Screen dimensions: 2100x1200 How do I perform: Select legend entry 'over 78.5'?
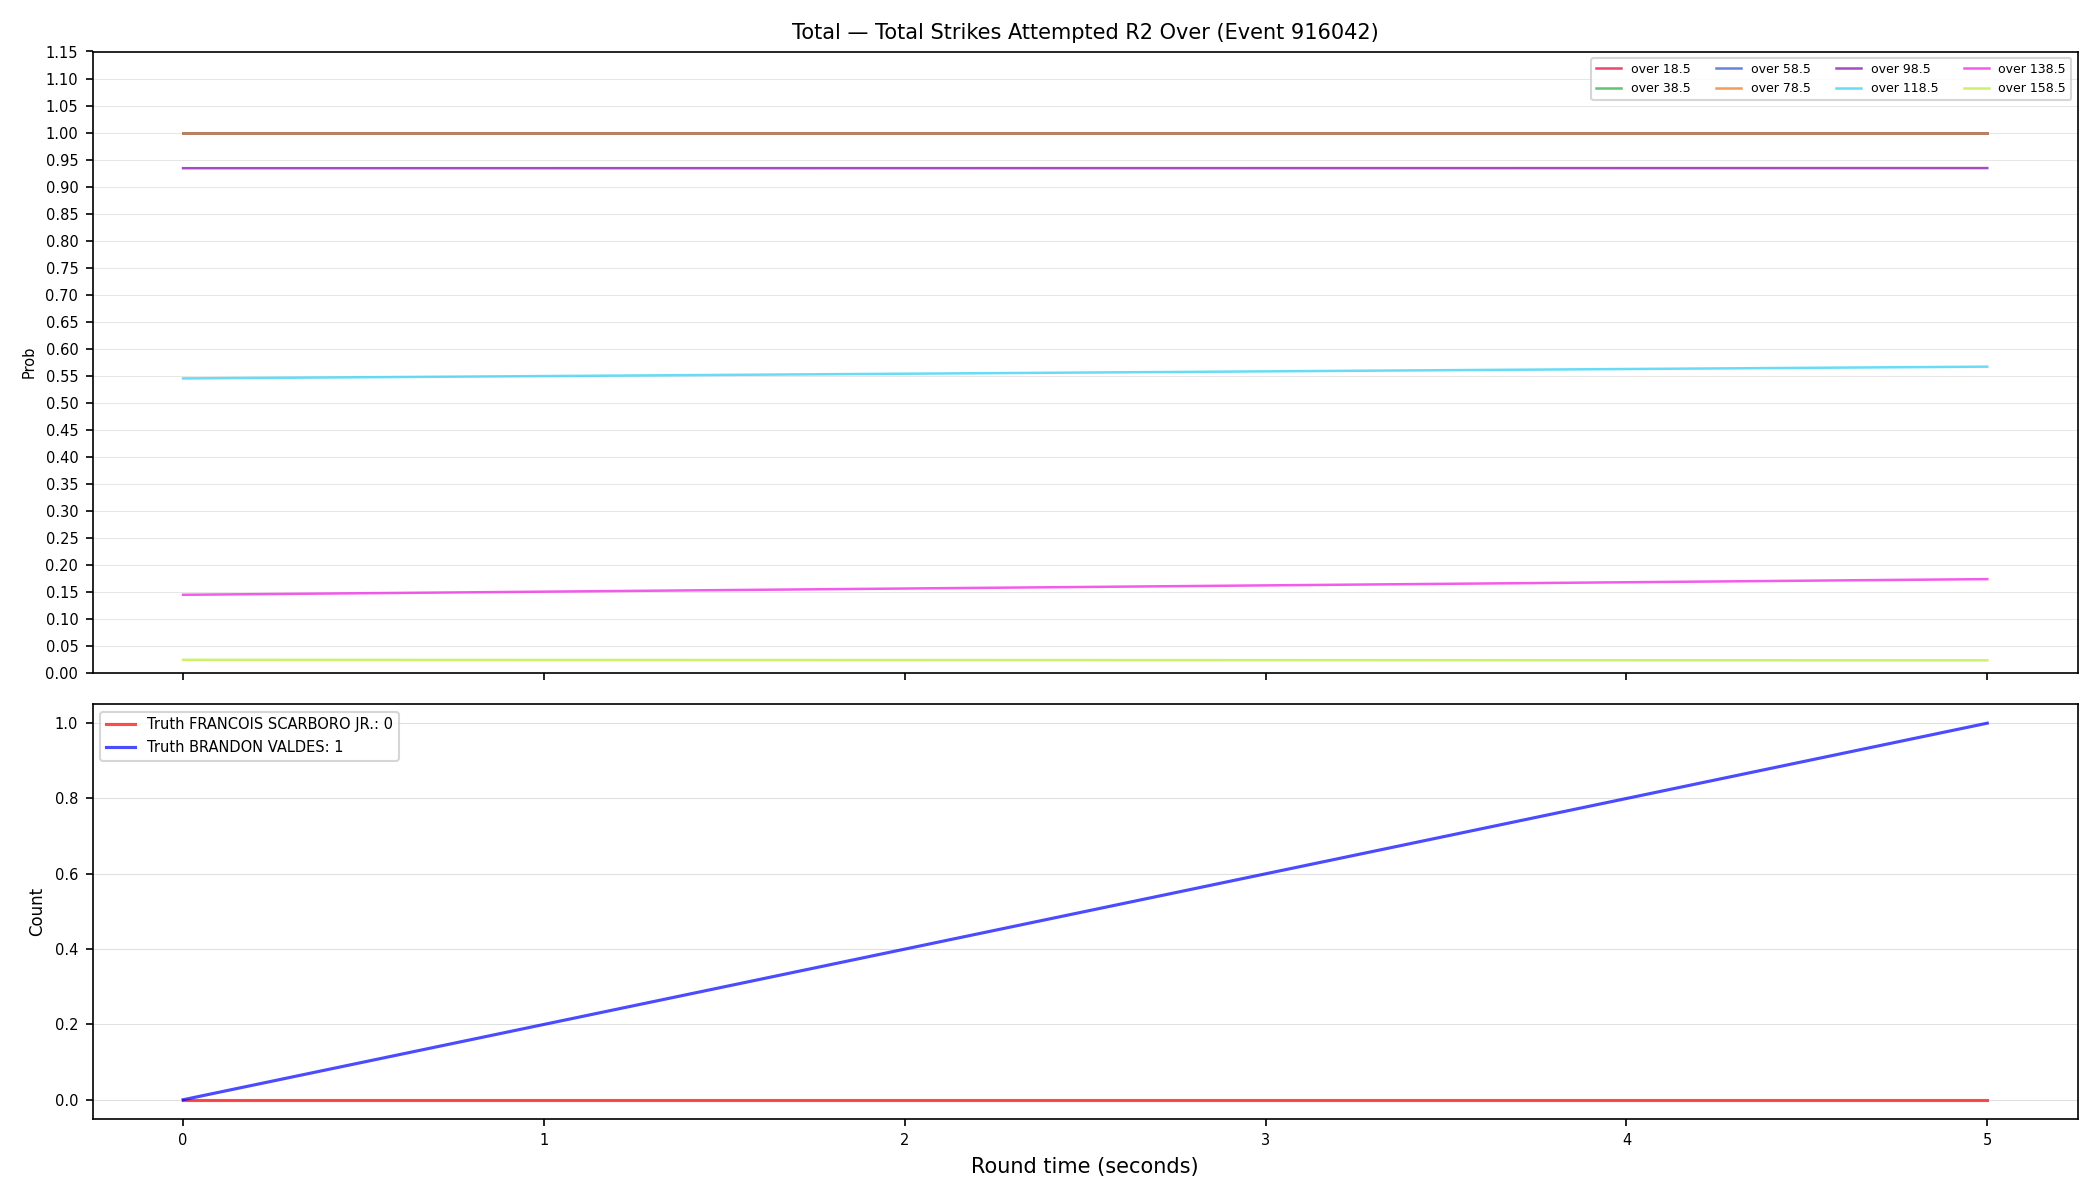coord(1763,88)
